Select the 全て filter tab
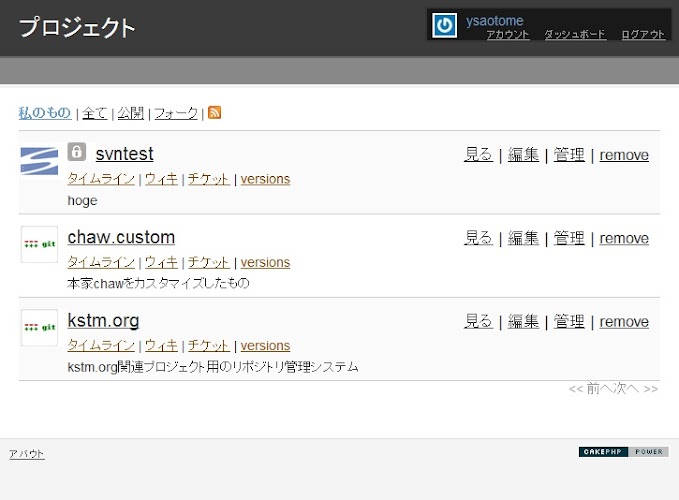 (x=95, y=113)
